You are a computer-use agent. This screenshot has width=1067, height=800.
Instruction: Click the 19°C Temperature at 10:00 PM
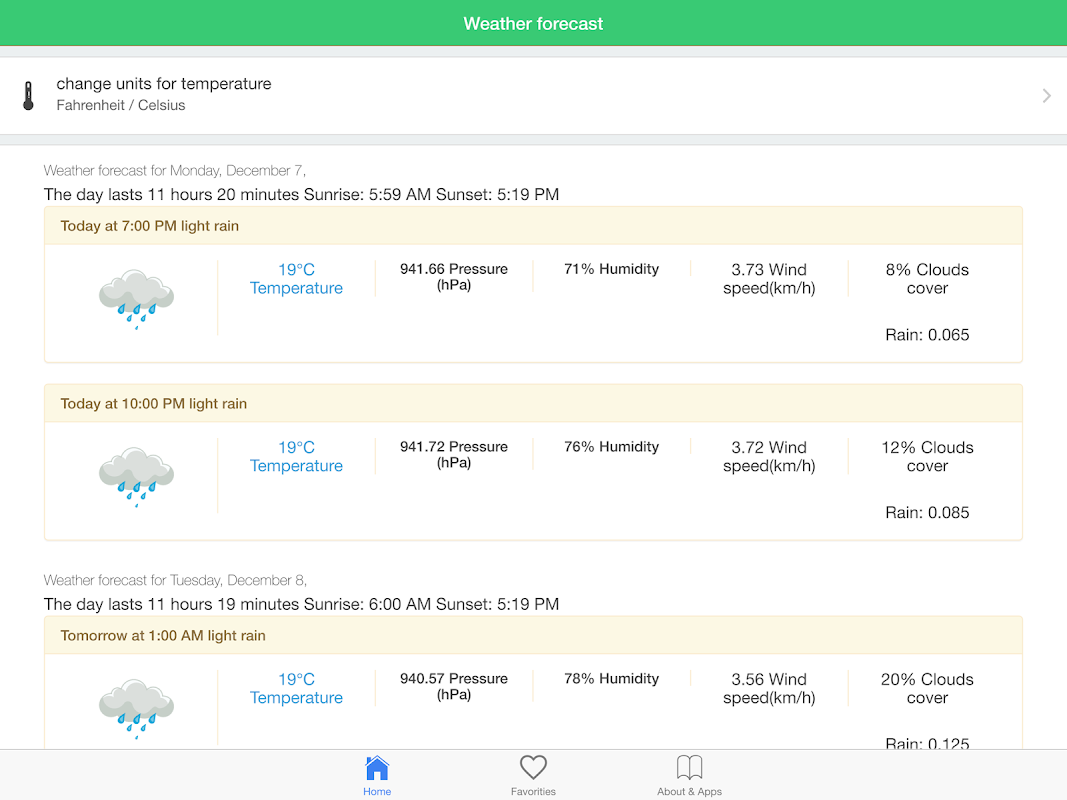click(x=296, y=457)
